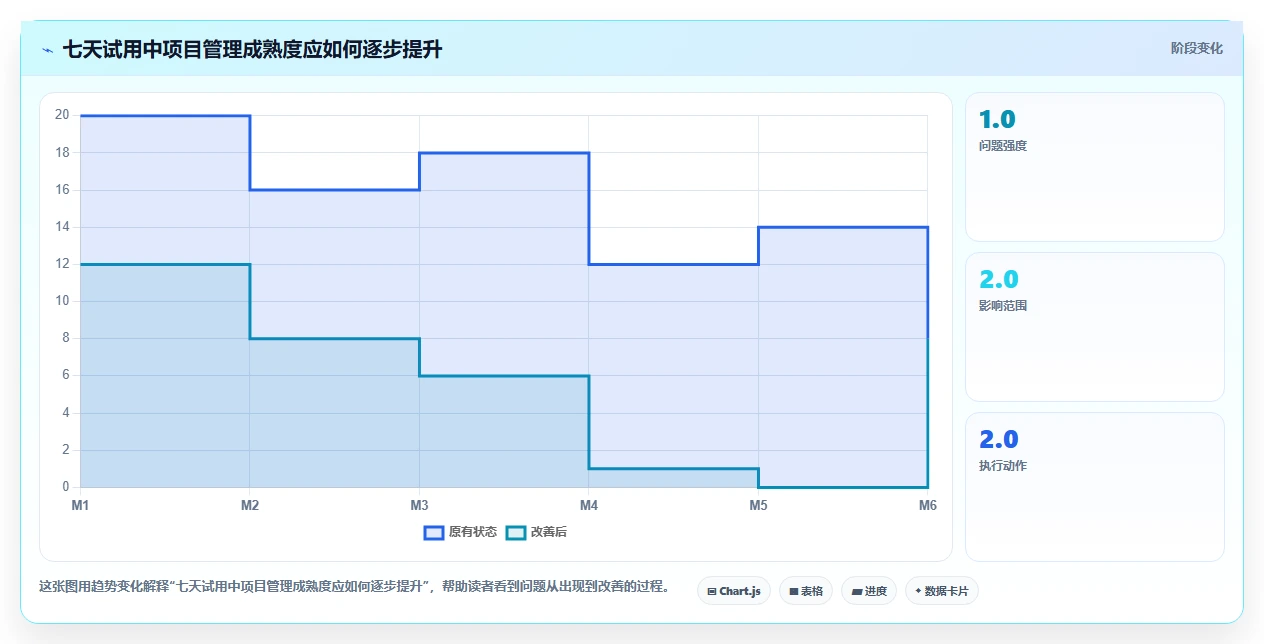The height and width of the screenshot is (644, 1264).
Task: Toggle the 改善后 legend item
Action: point(536,532)
